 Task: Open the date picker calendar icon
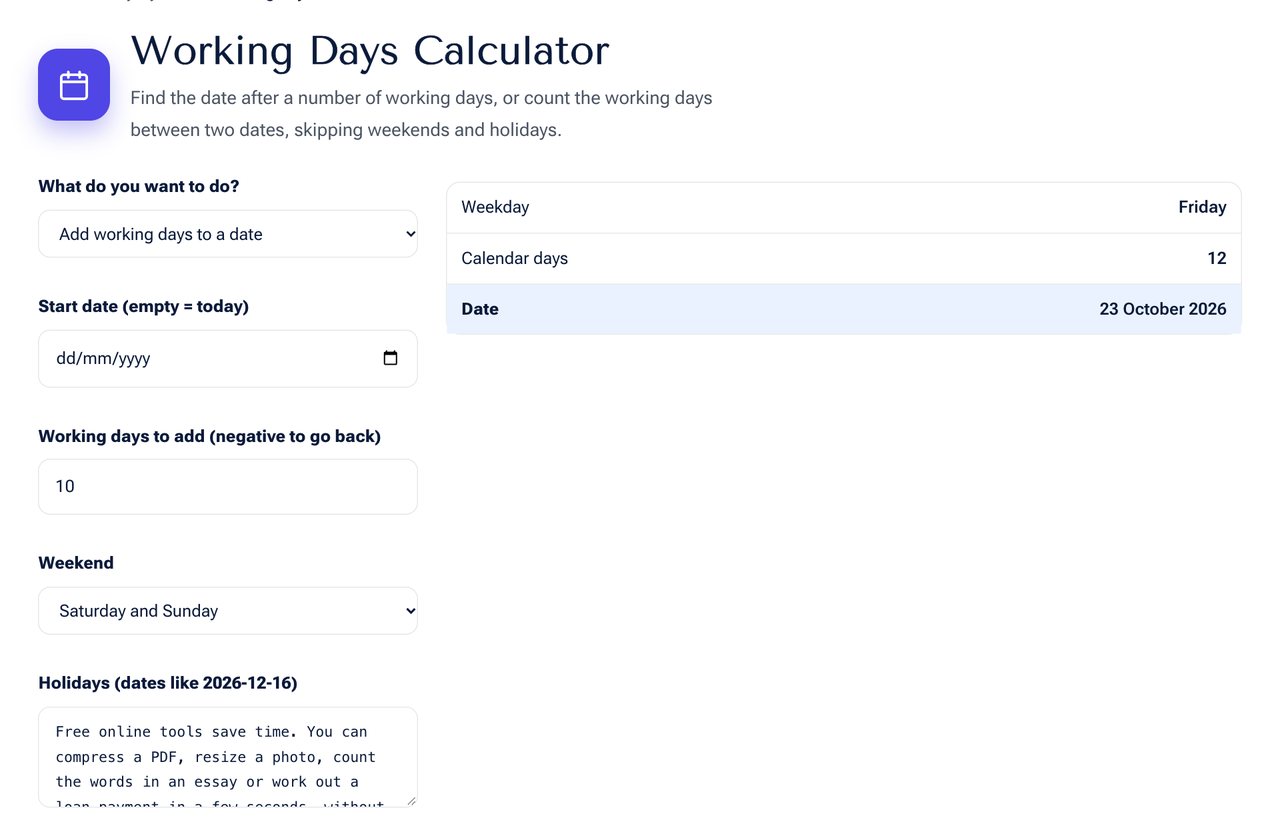(390, 358)
